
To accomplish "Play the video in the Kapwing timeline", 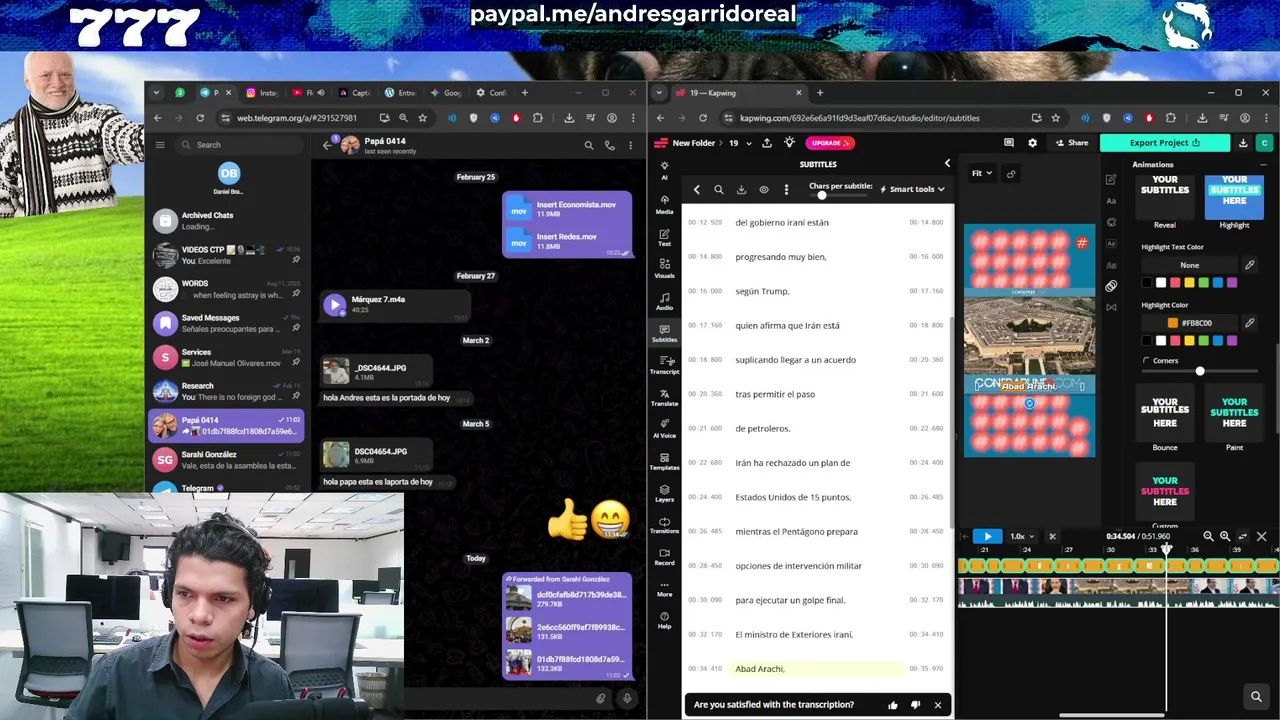I will pos(987,537).
